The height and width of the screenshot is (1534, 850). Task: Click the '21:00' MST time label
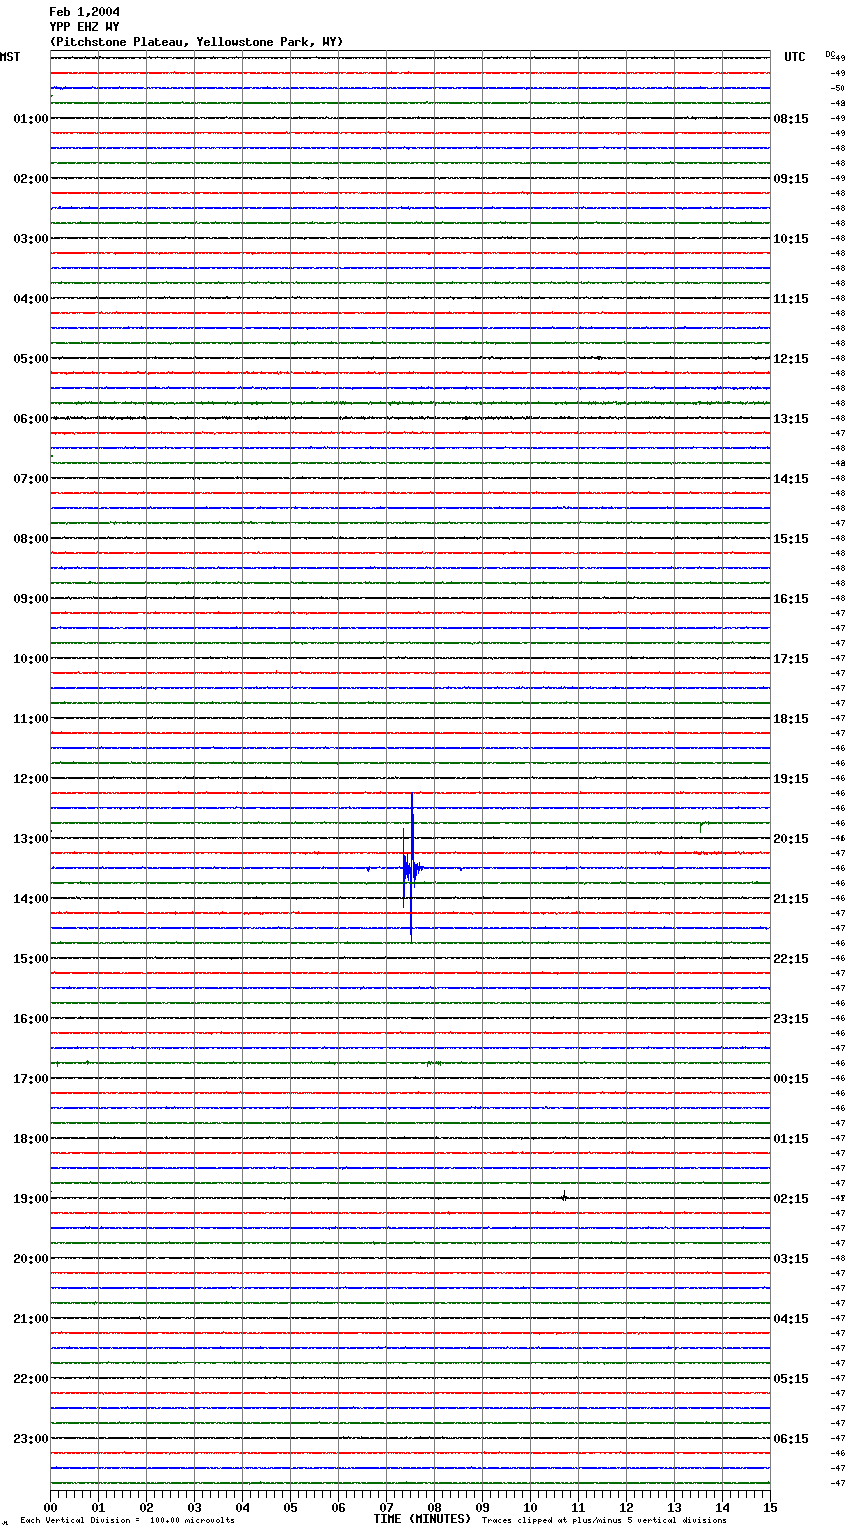(x=31, y=1319)
